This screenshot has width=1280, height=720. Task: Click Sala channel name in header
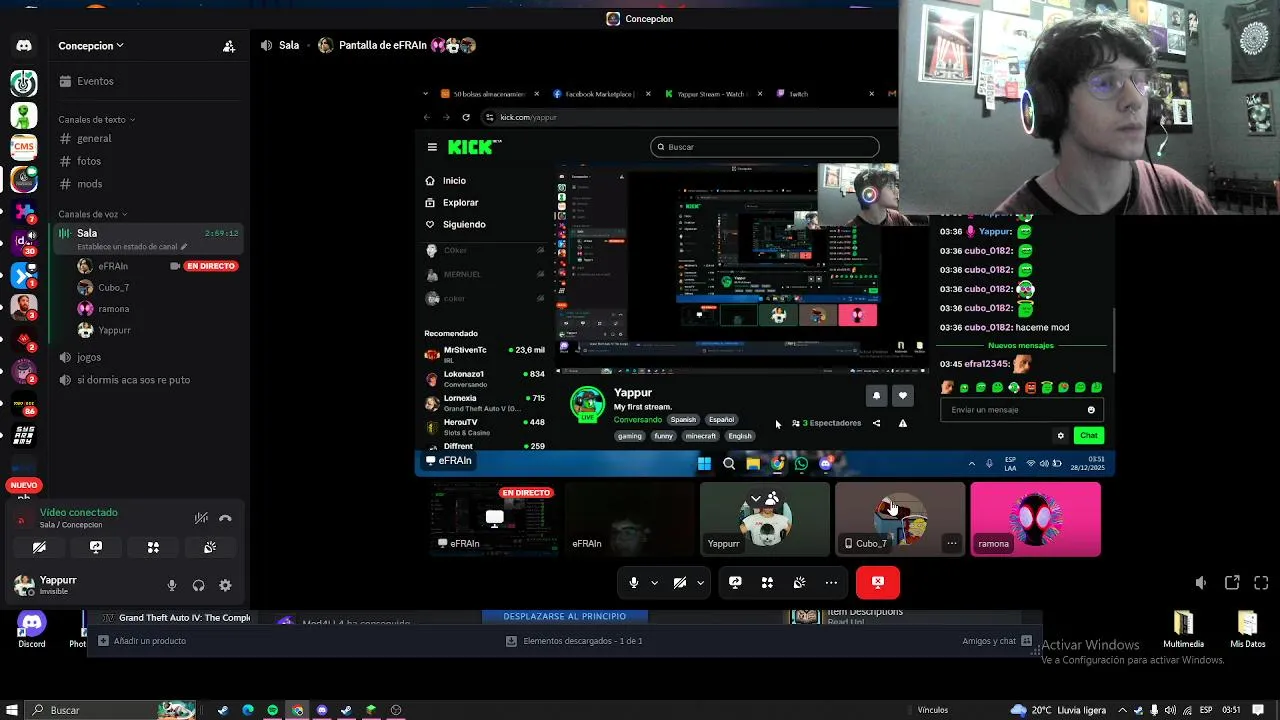[x=289, y=45]
